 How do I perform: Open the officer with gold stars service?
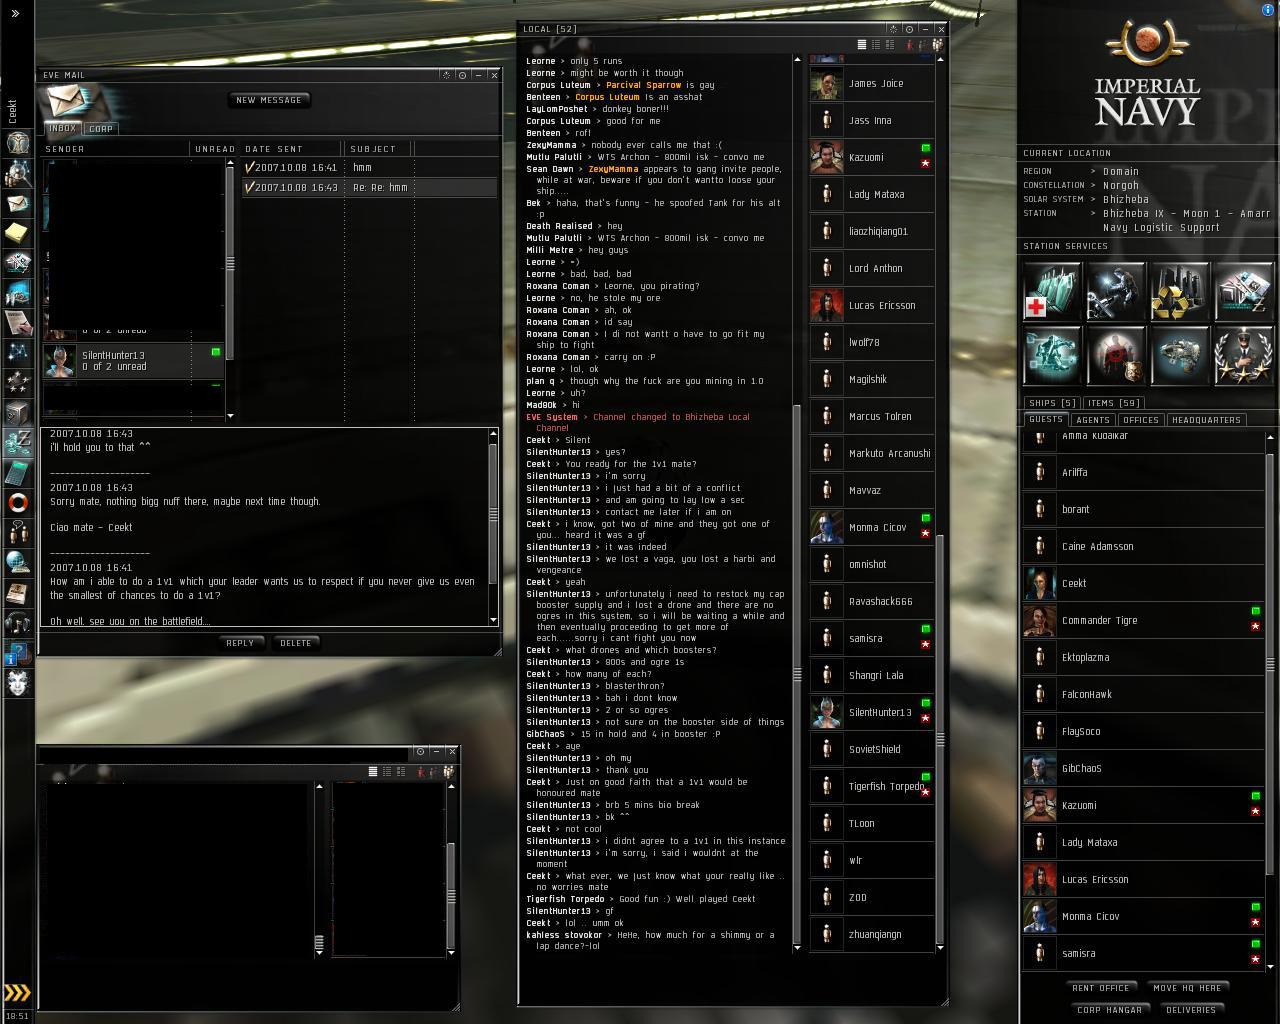click(x=1244, y=355)
